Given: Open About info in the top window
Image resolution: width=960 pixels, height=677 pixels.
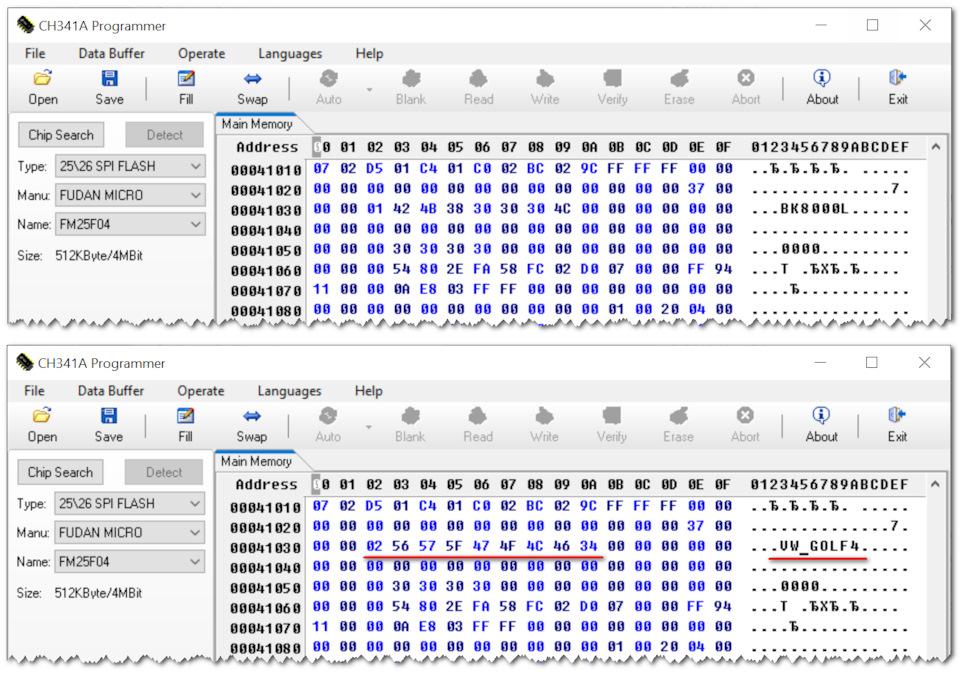Looking at the screenshot, I should pyautogui.click(x=822, y=88).
